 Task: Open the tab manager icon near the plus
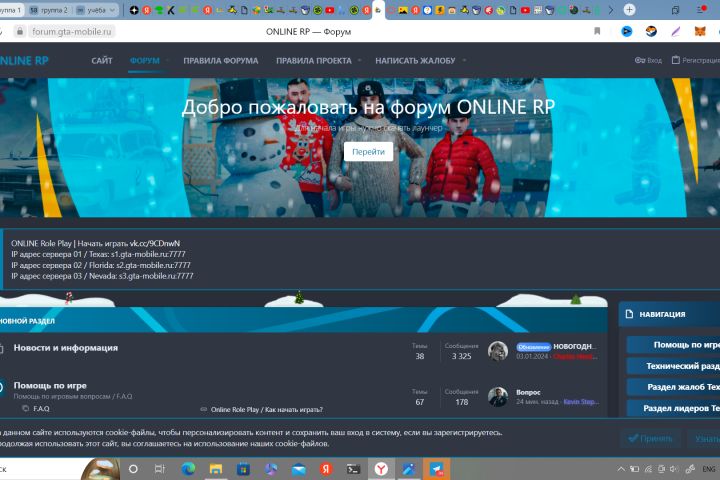(x=675, y=10)
